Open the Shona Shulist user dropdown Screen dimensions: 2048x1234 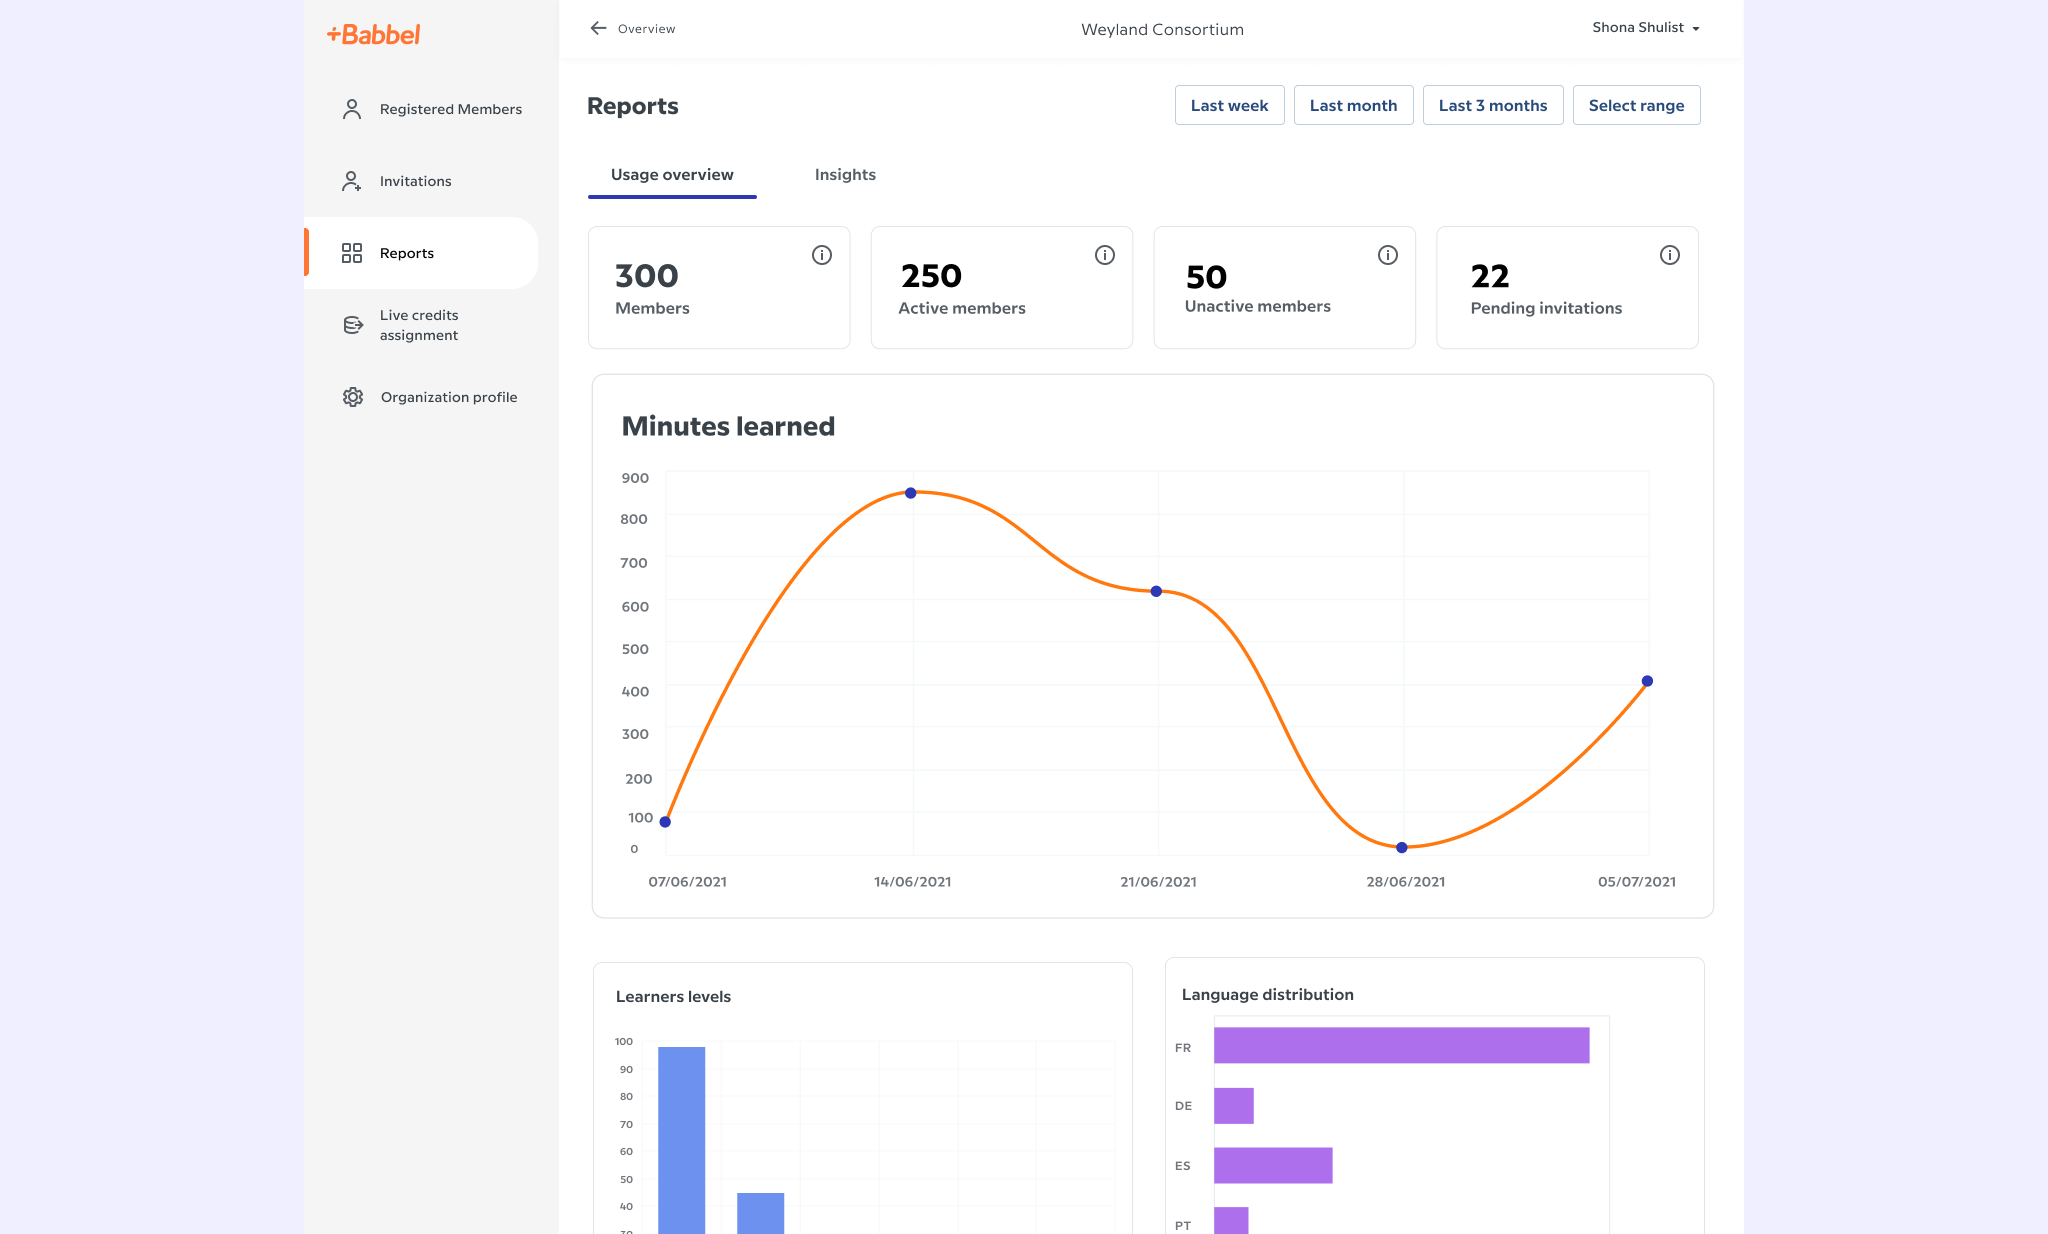[x=1646, y=28]
